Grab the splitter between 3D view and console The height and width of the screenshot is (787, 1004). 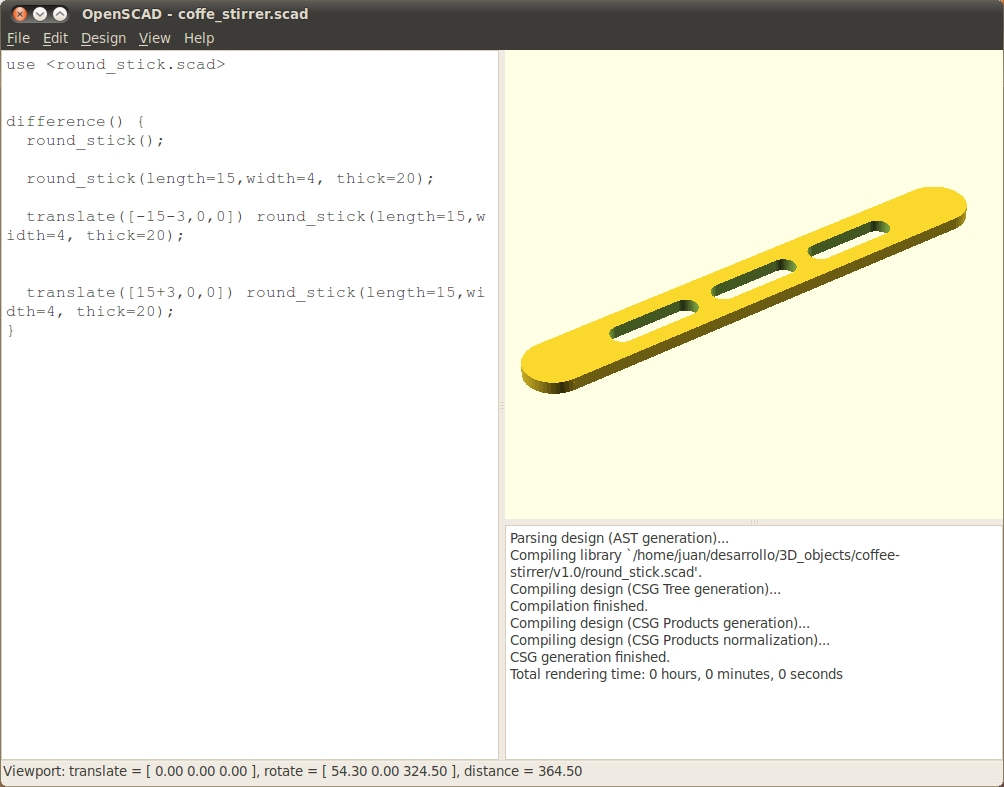point(754,522)
